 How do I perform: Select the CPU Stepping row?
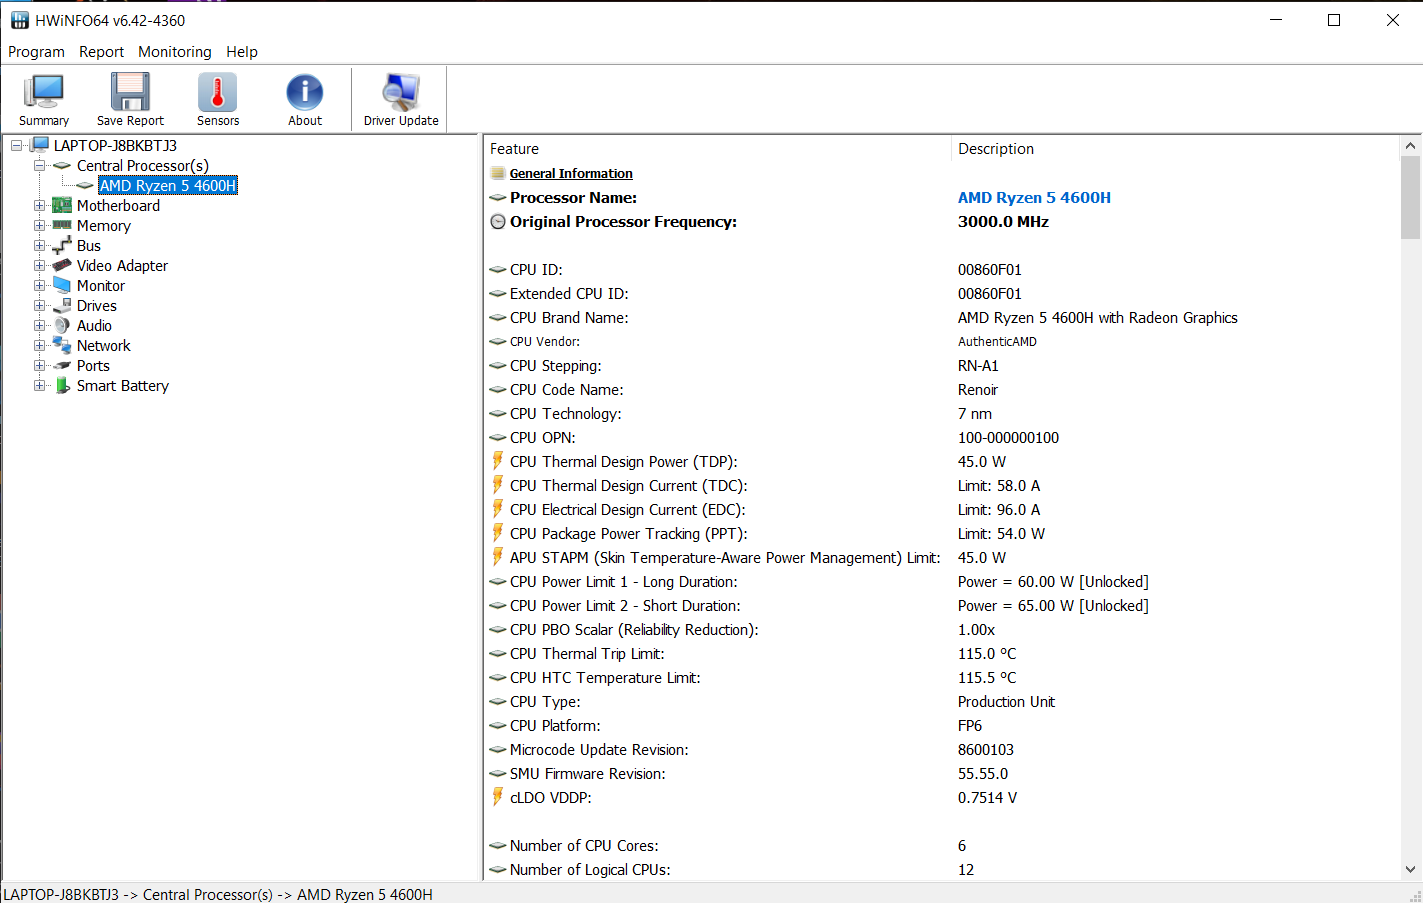tap(942, 365)
